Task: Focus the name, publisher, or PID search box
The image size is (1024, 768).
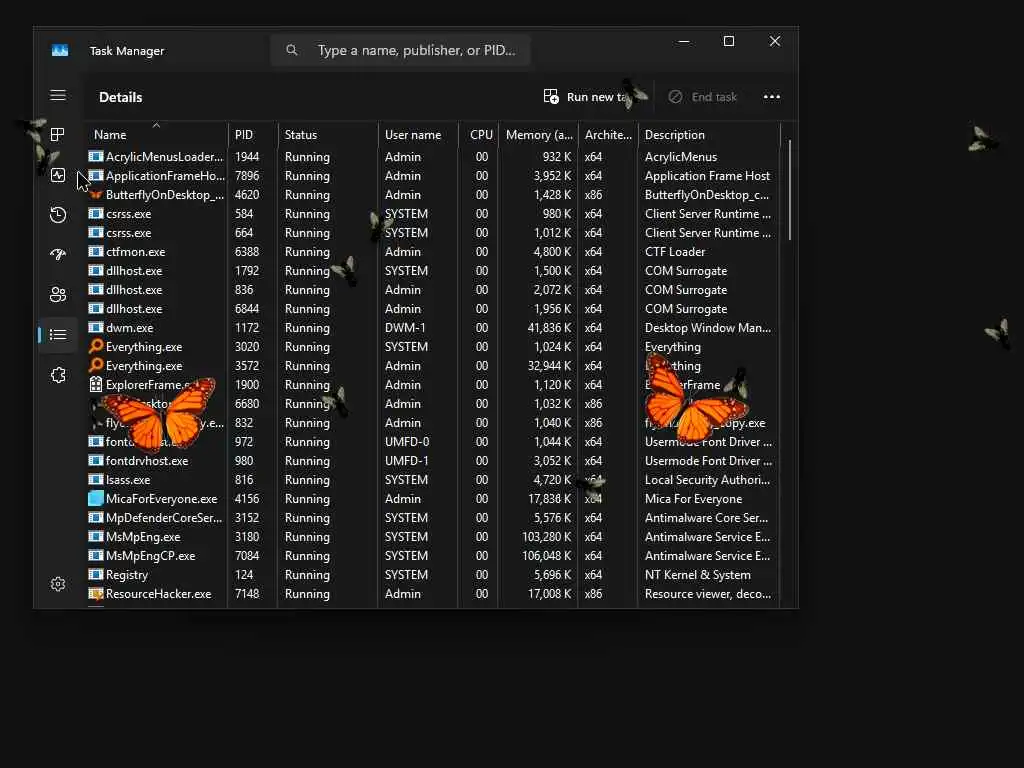Action: 400,50
